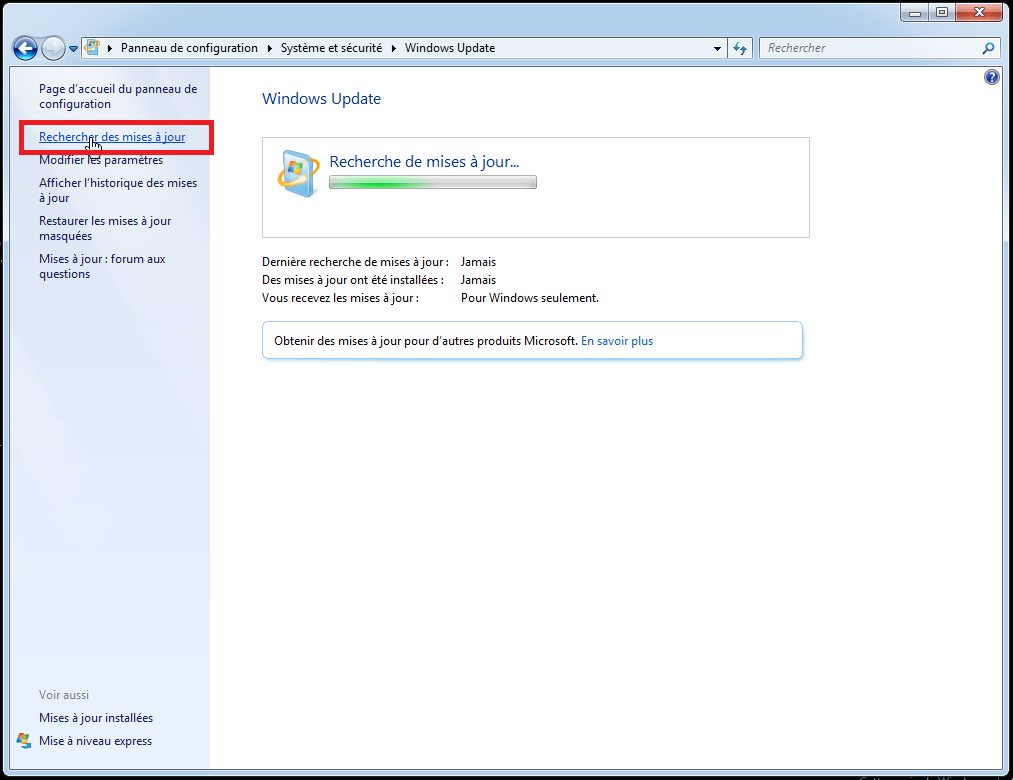The width and height of the screenshot is (1013, 780).
Task: Expand the arrow before Panneau de configuration
Action: (110, 48)
